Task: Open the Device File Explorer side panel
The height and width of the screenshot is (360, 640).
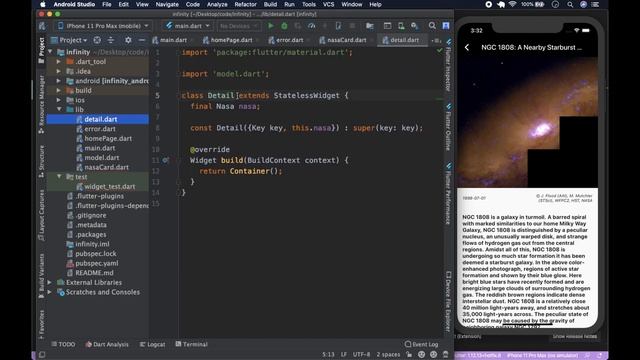Action: point(448,301)
